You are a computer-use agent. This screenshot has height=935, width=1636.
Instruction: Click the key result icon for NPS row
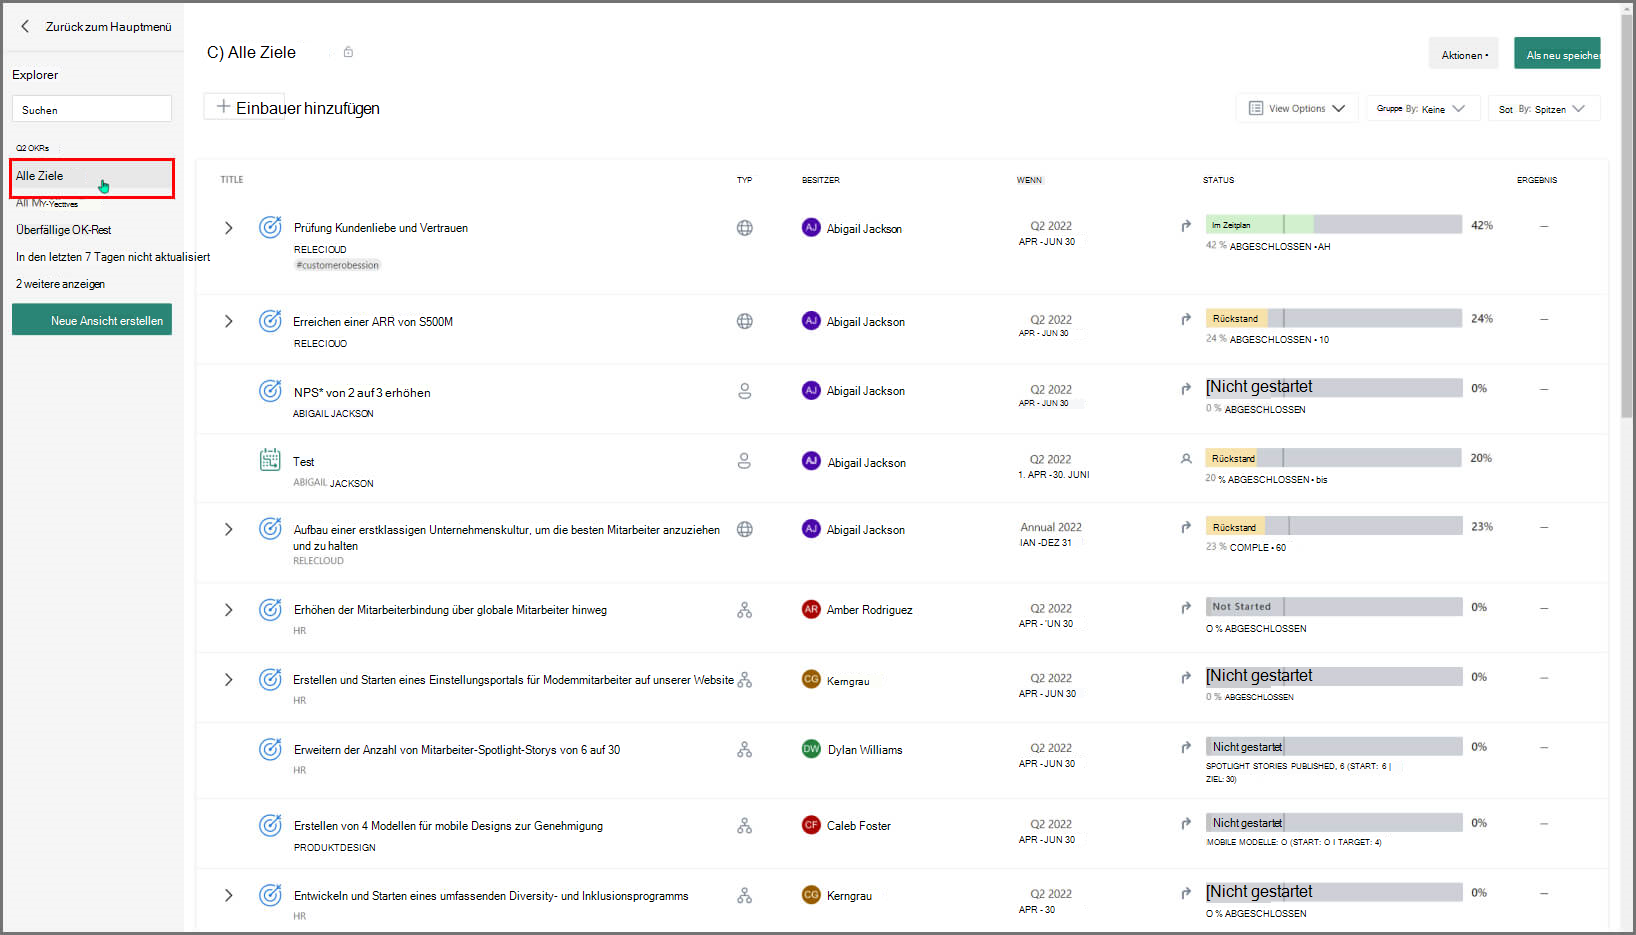[x=270, y=391]
